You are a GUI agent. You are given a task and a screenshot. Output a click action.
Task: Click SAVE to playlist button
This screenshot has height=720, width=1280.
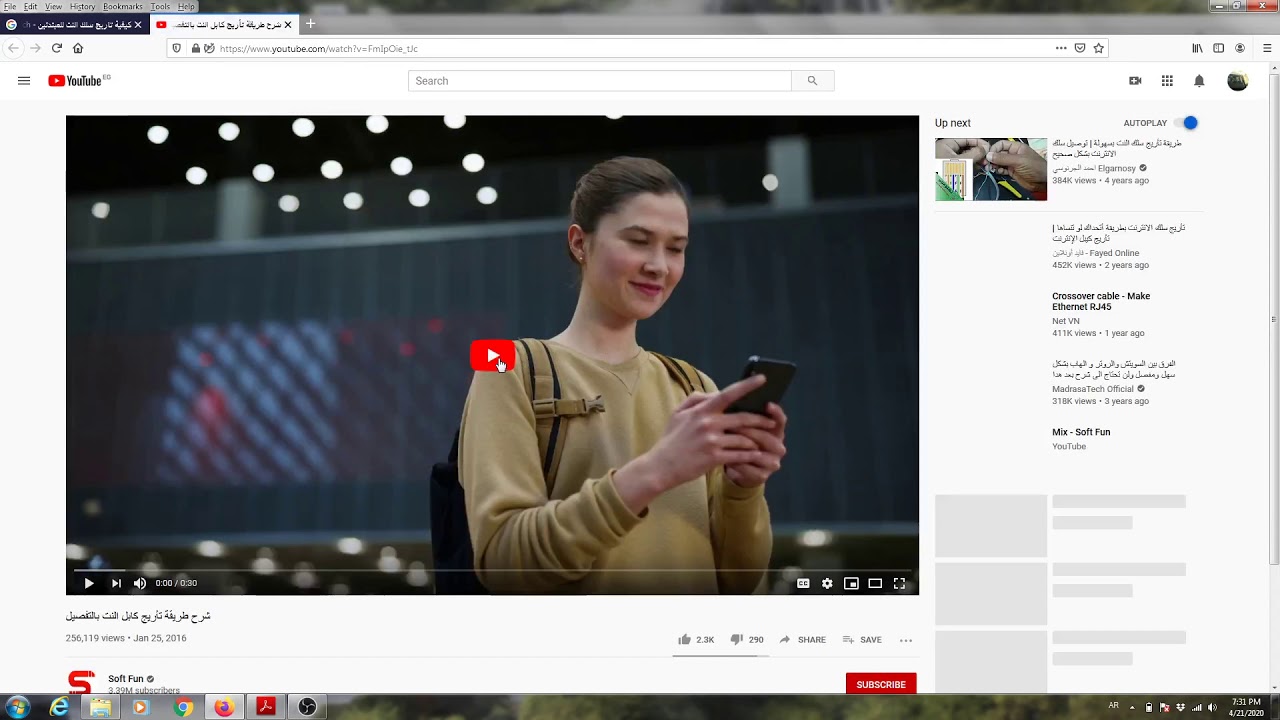862,640
